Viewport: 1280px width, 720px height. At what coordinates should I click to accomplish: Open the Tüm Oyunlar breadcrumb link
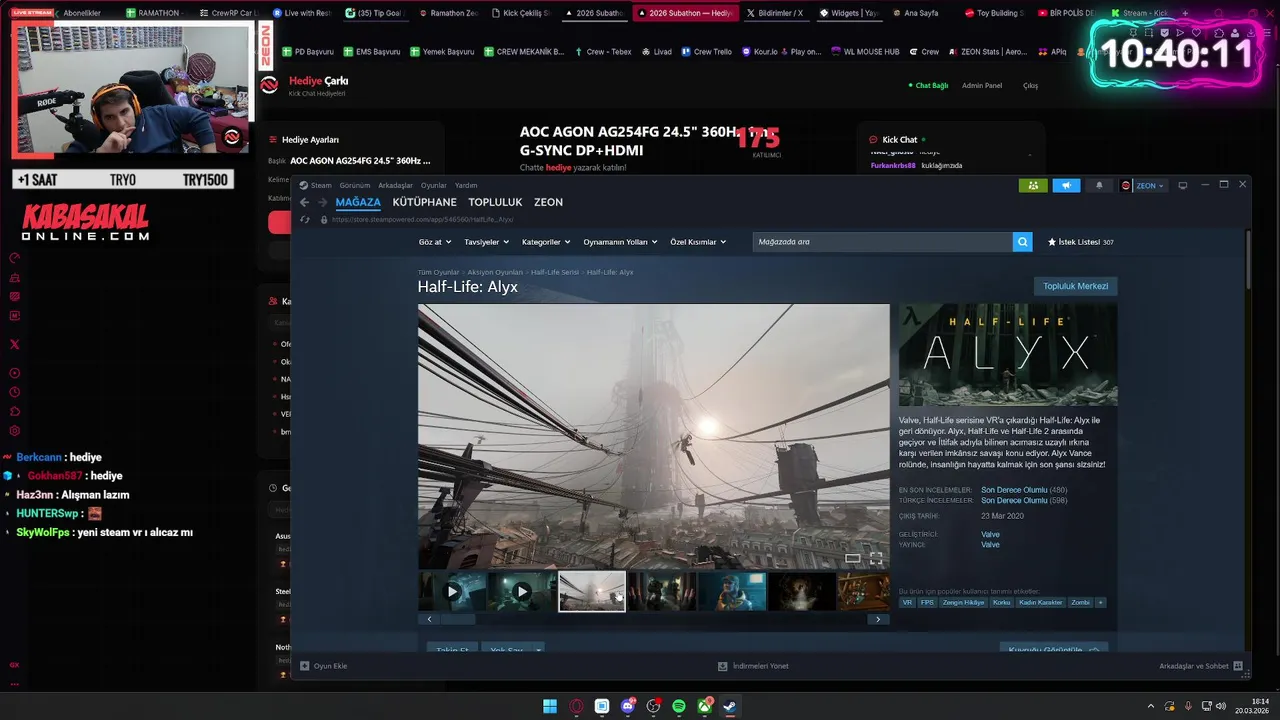438,272
